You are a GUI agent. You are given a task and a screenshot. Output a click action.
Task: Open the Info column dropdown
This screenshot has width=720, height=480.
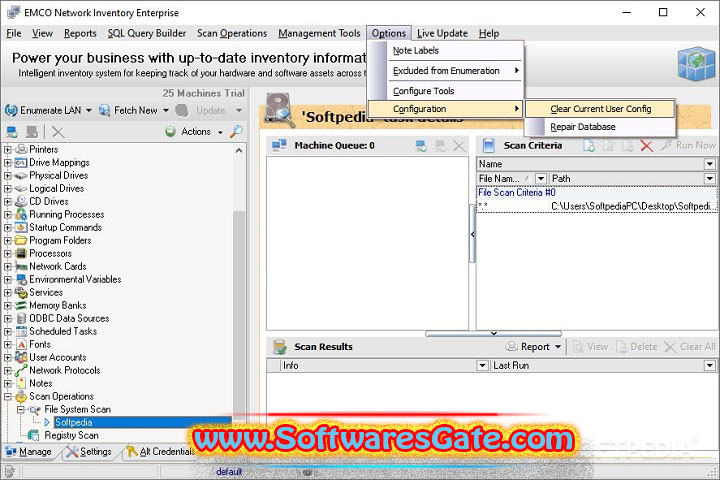(482, 366)
